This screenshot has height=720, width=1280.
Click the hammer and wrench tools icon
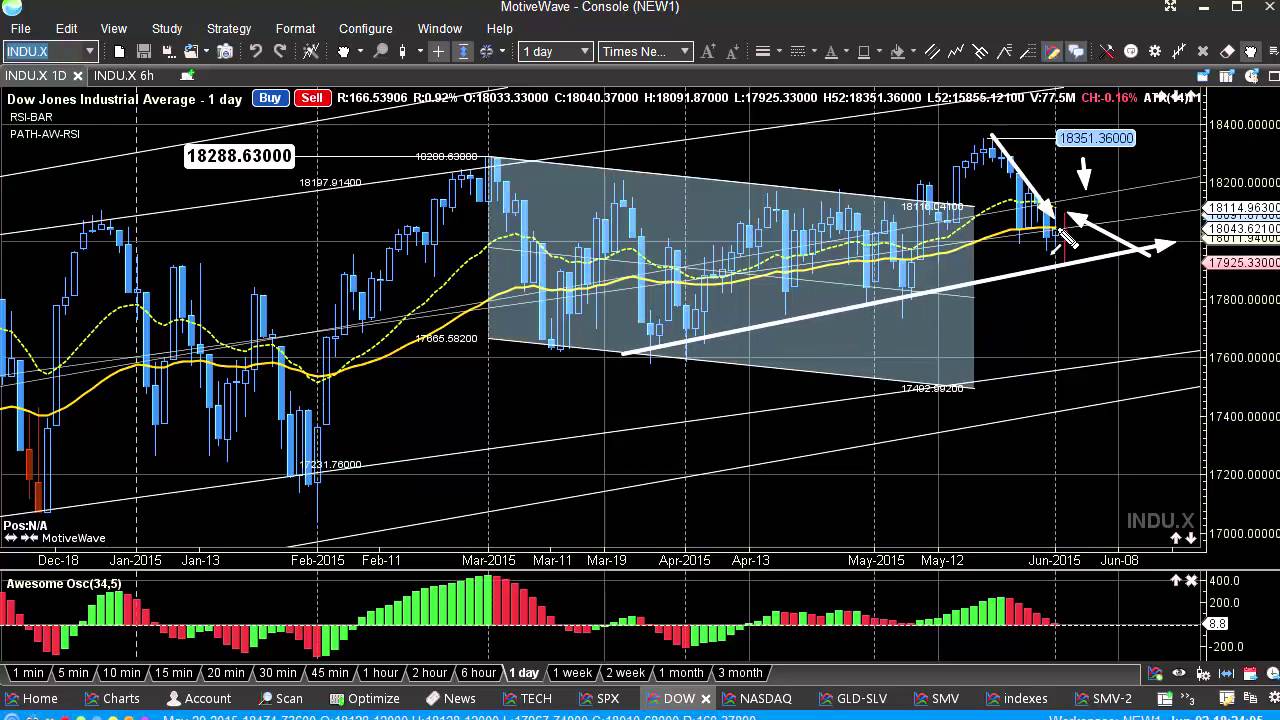(x=1106, y=51)
